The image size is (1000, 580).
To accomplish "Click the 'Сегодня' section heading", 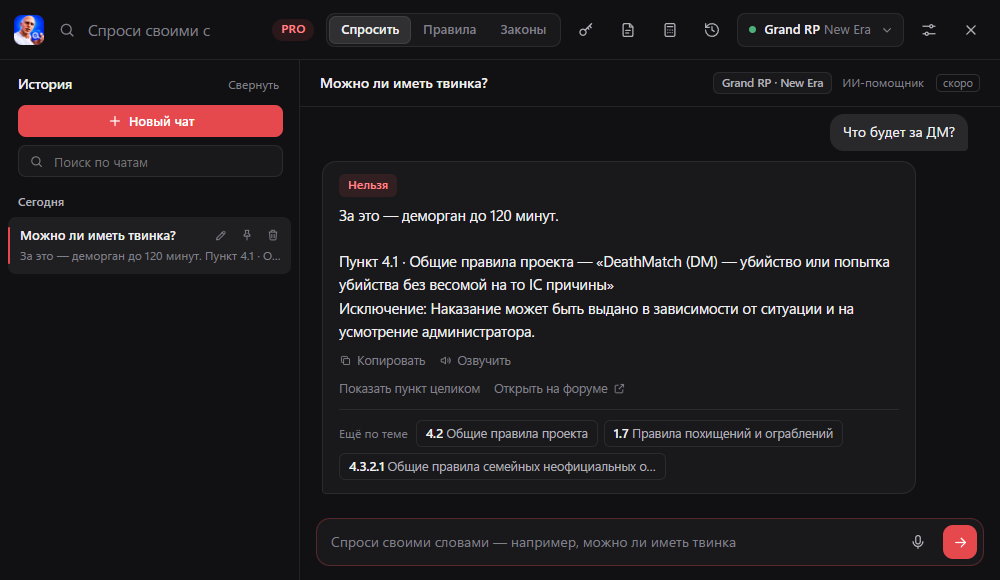I will point(41,202).
